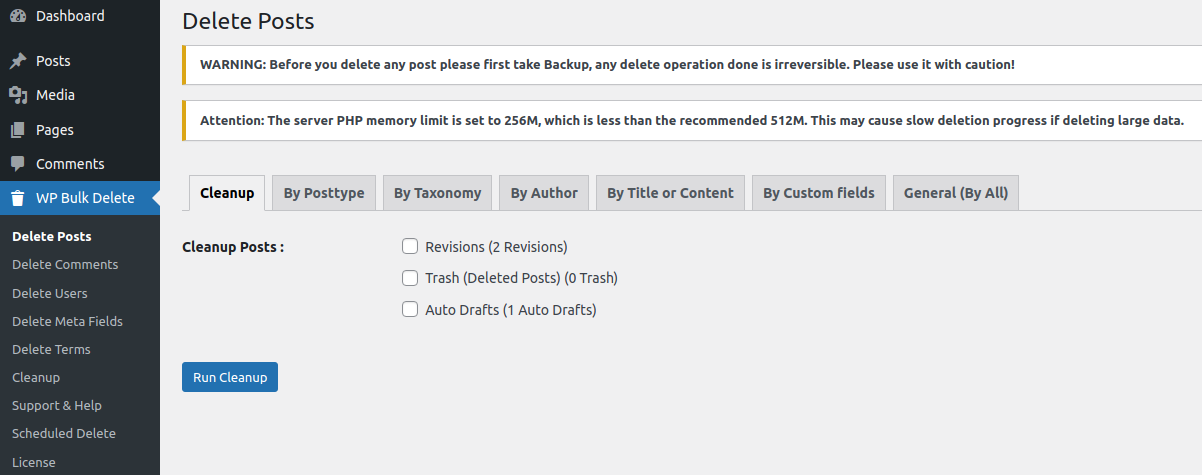The image size is (1202, 475).
Task: Tick the Auto Drafts checkbox
Action: click(410, 310)
